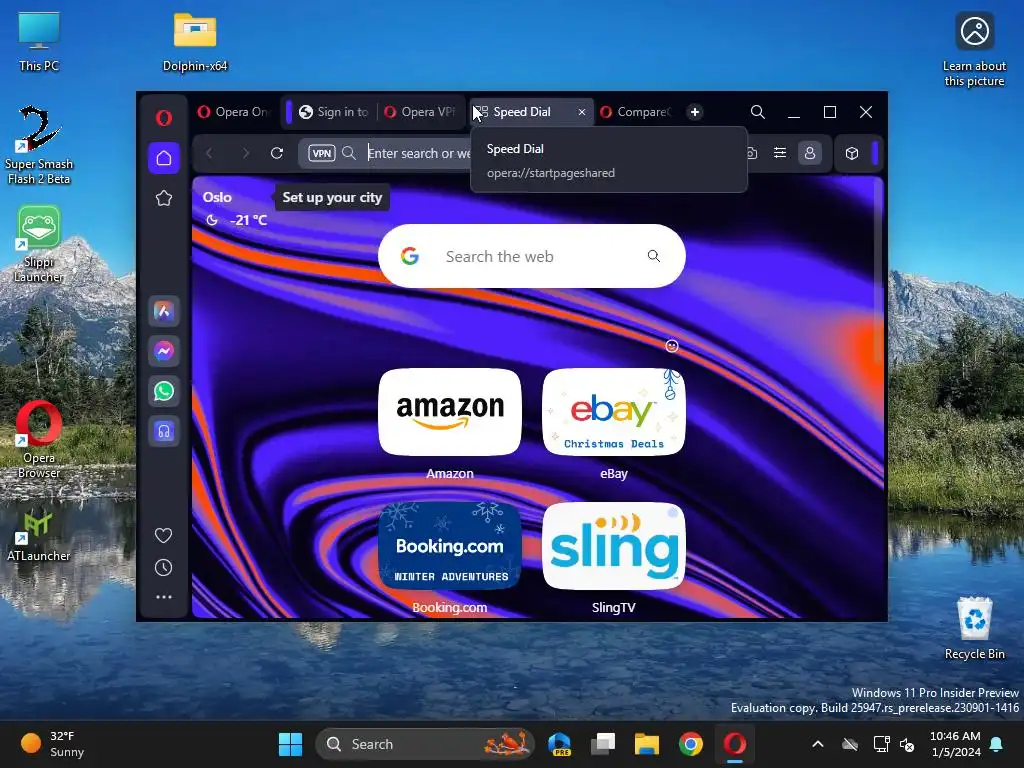Click the taskbar Search box
Image resolution: width=1024 pixels, height=768 pixels.
pyautogui.click(x=426, y=744)
